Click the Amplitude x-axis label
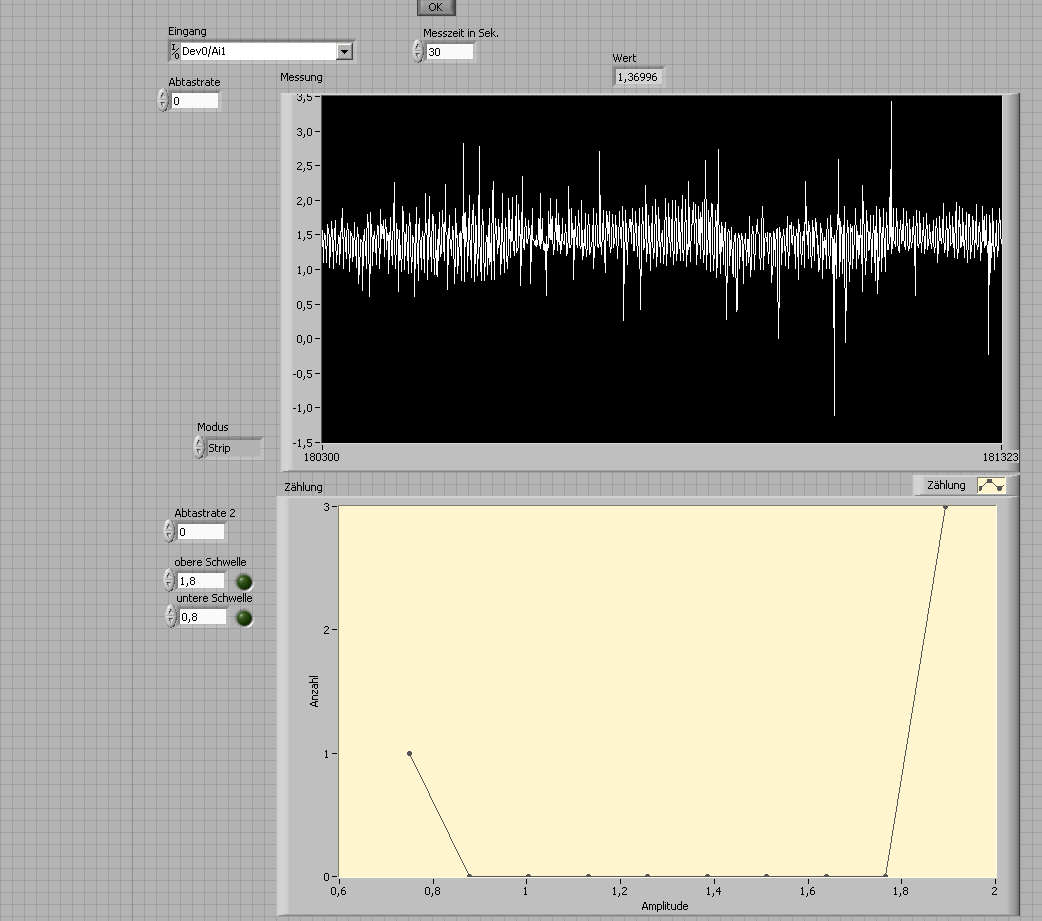 (665, 906)
